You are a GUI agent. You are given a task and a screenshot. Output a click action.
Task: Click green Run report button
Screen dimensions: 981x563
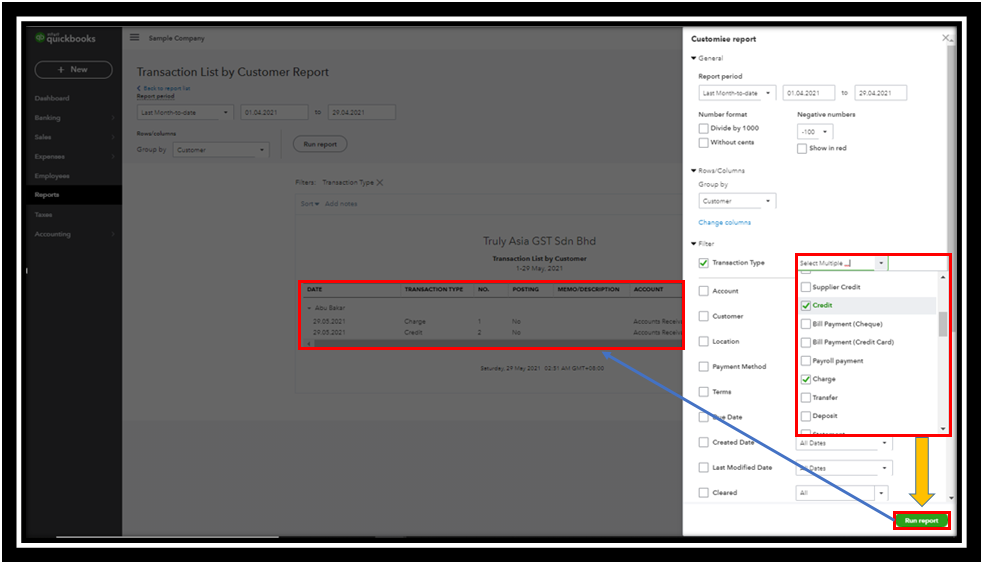click(921, 520)
